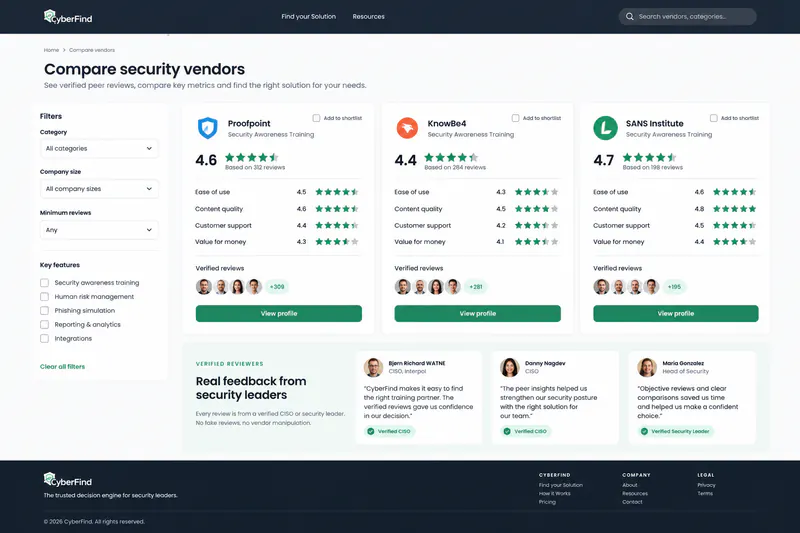
Task: Click KnowBe4 Content quality stars
Action: pyautogui.click(x=536, y=209)
